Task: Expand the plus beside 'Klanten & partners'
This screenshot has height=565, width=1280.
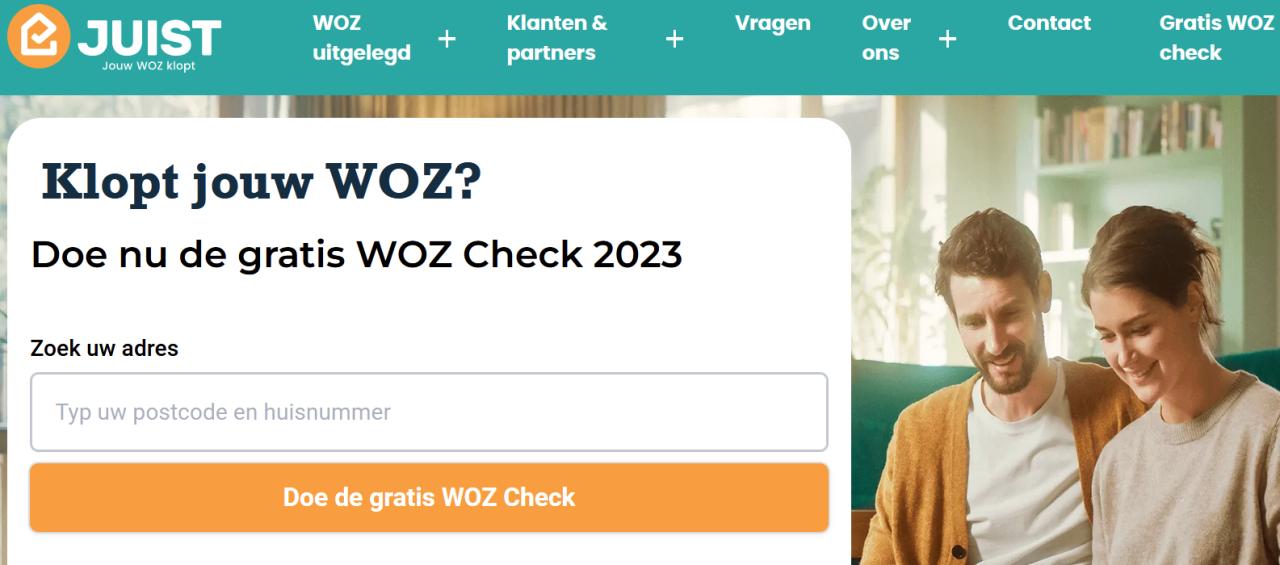Action: 675,39
